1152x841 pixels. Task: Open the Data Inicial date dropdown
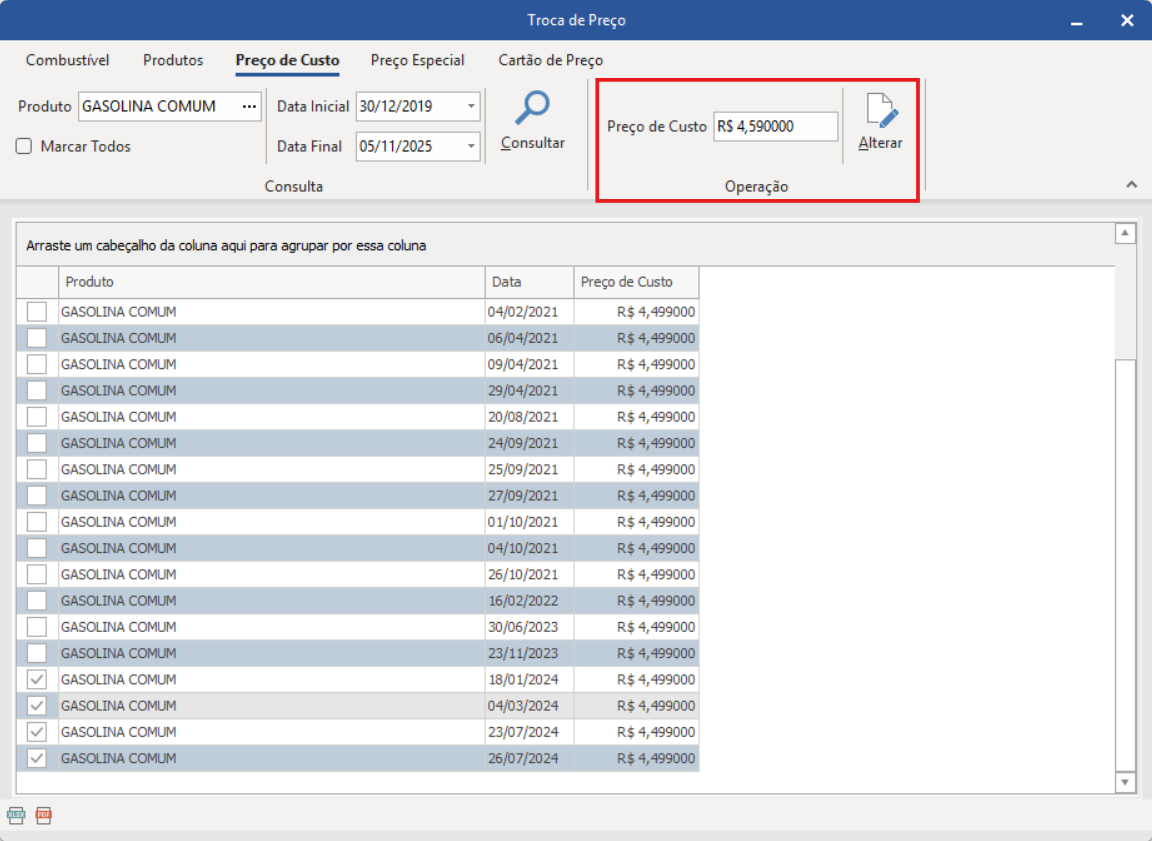click(470, 107)
